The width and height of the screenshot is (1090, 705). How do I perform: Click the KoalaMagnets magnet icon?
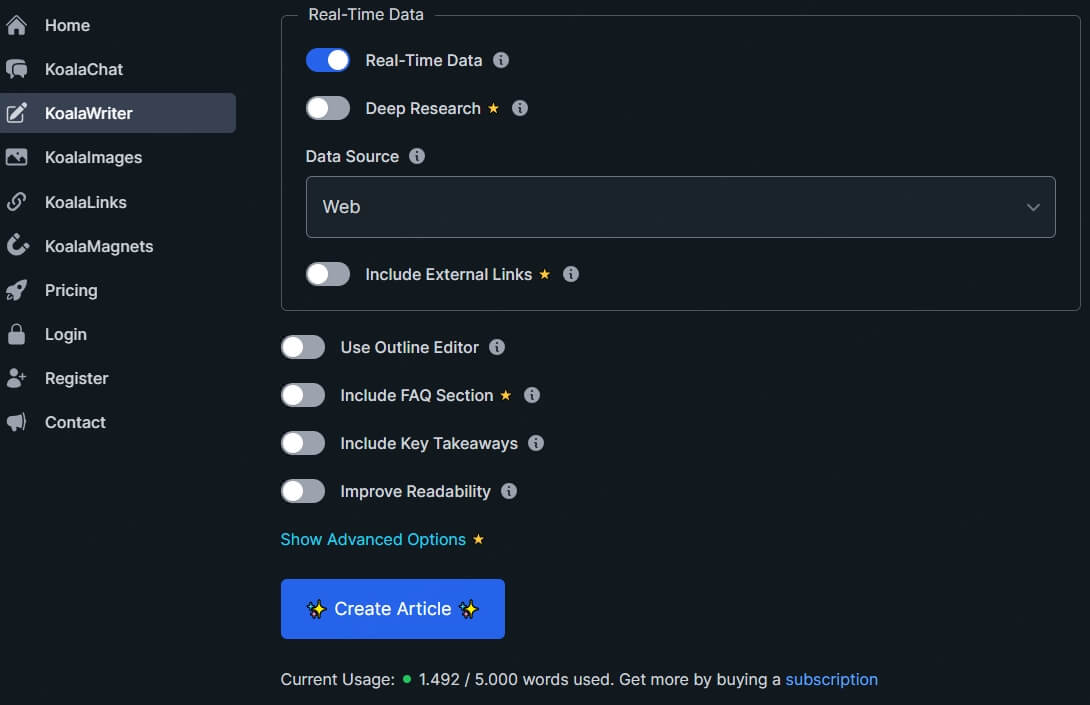17,245
